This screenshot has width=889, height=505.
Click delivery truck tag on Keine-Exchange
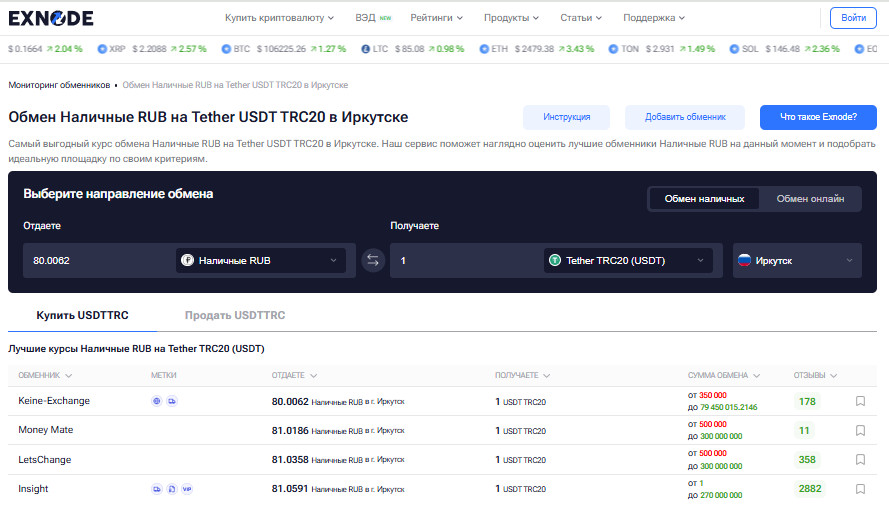[x=172, y=401]
